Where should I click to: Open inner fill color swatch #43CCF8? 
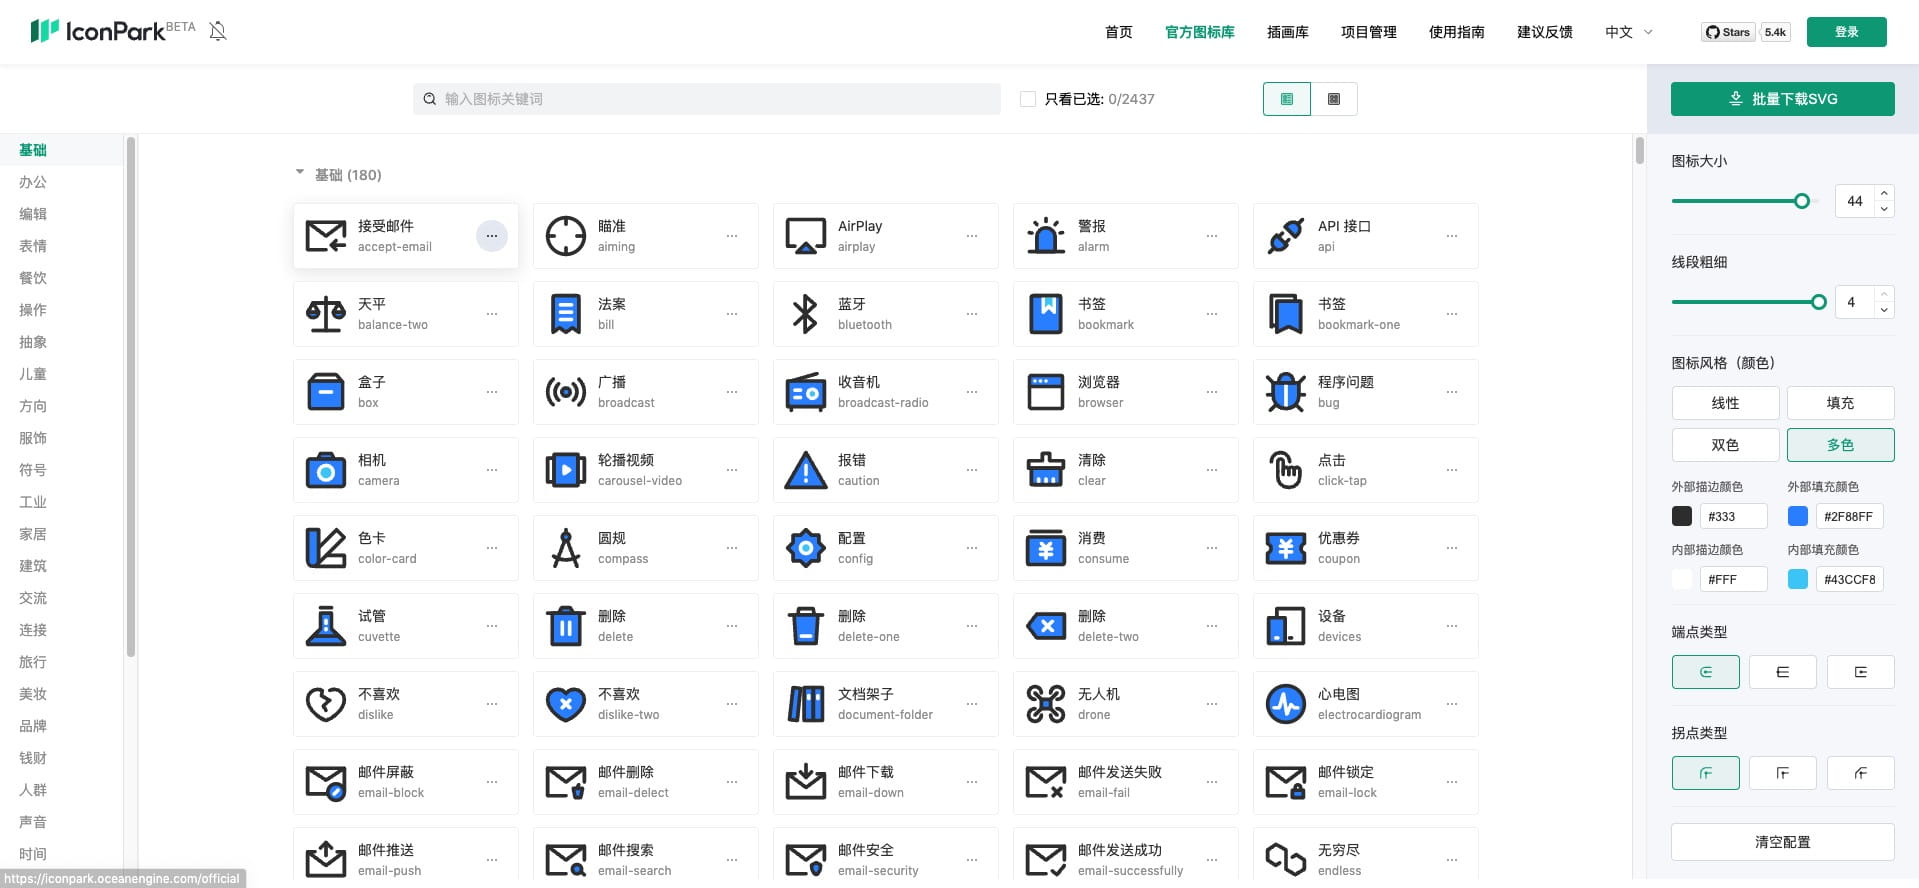(x=1798, y=579)
